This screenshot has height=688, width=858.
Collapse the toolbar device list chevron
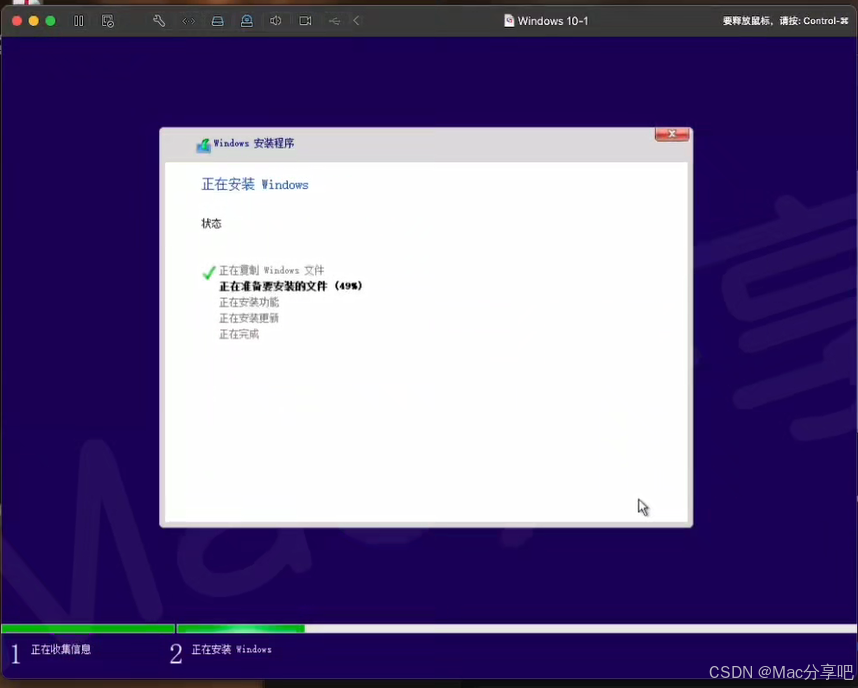[x=356, y=21]
